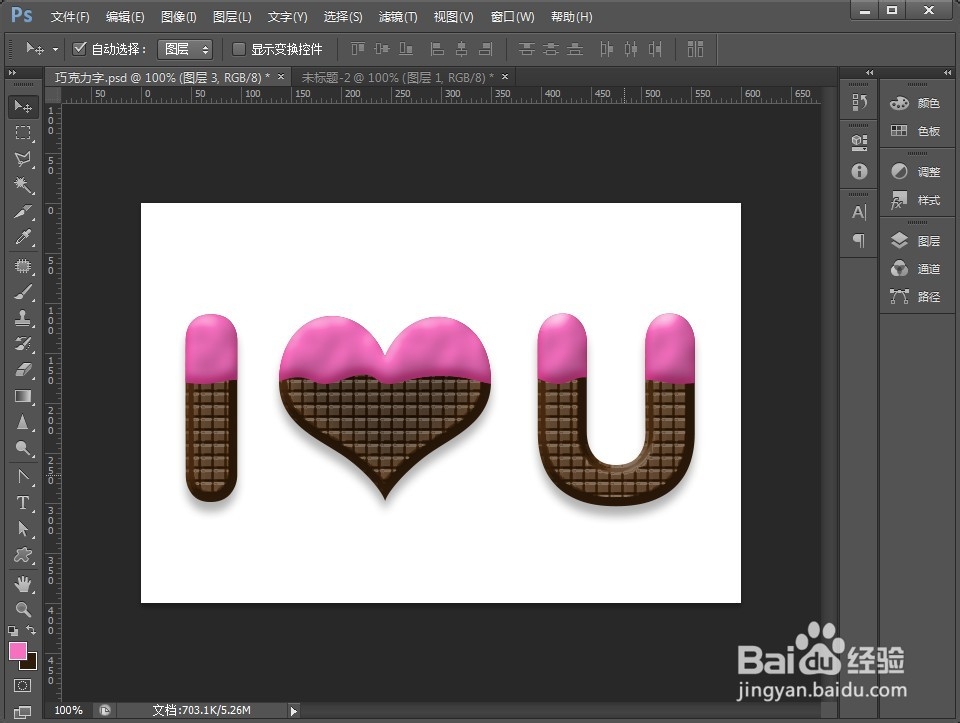The image size is (960, 723).
Task: Align top edges in options bar
Action: click(358, 48)
